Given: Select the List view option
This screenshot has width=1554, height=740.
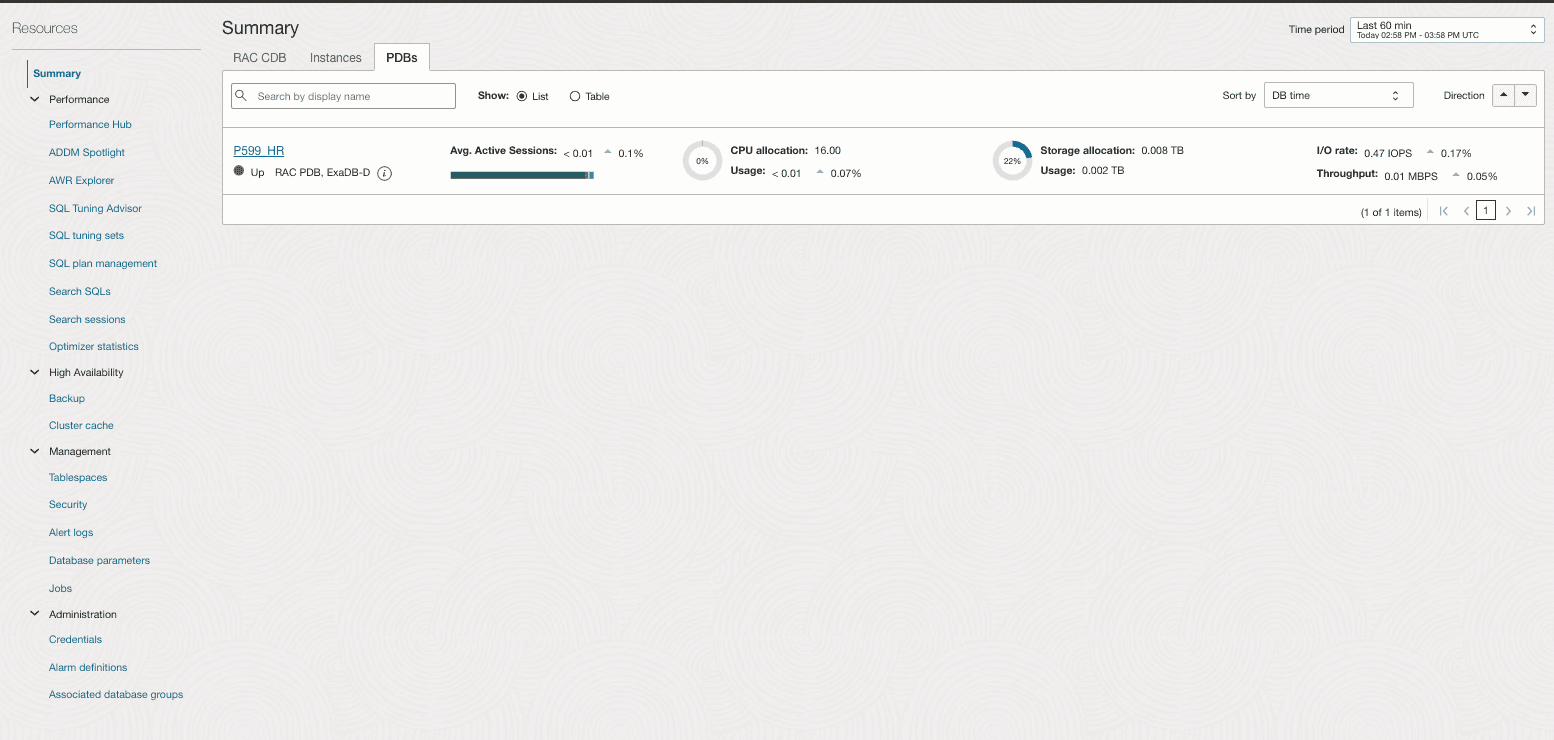Looking at the screenshot, I should coord(522,96).
